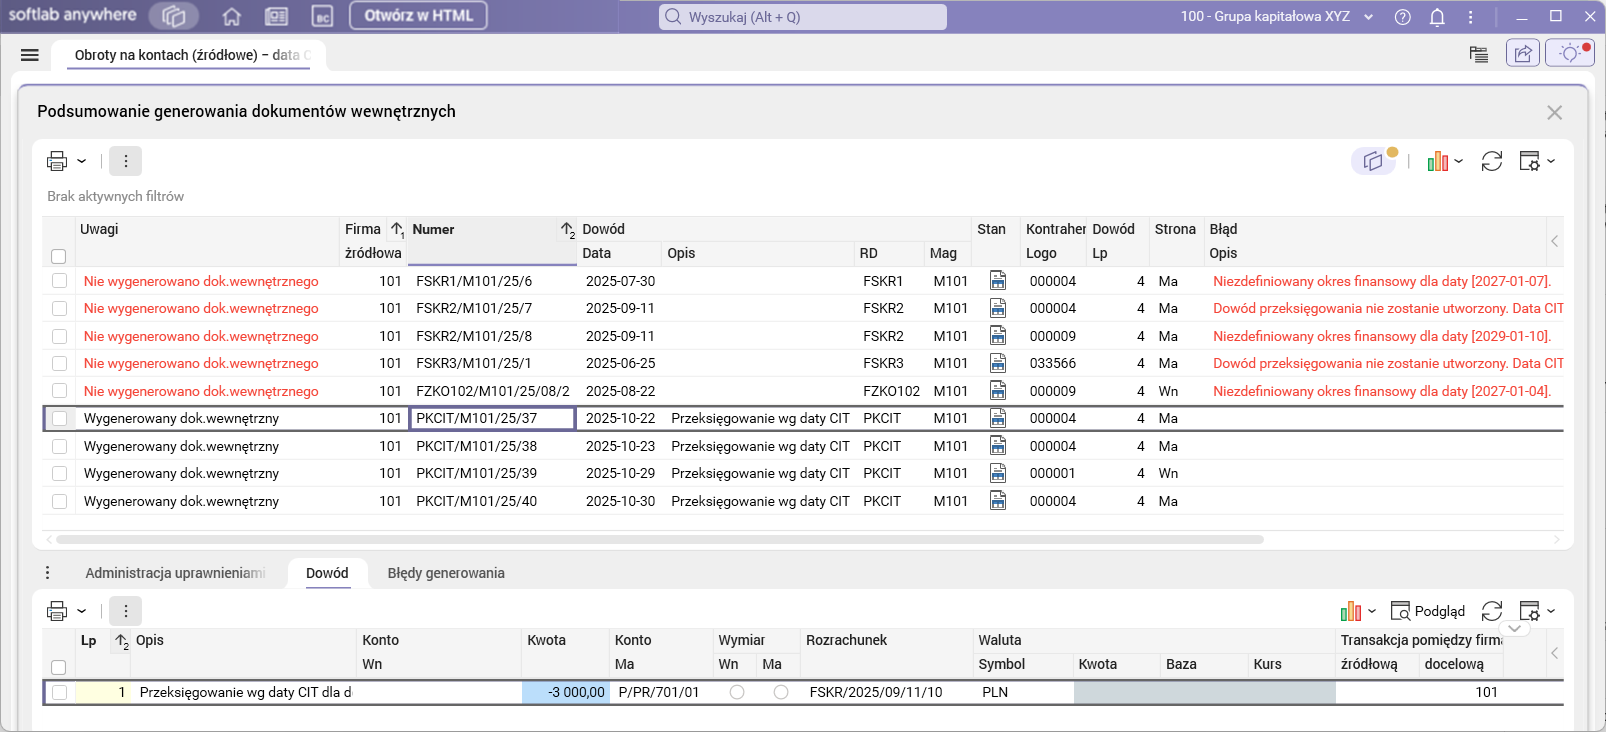Click the lightbulb hints icon
Image resolution: width=1606 pixels, height=732 pixels.
click(x=1569, y=54)
